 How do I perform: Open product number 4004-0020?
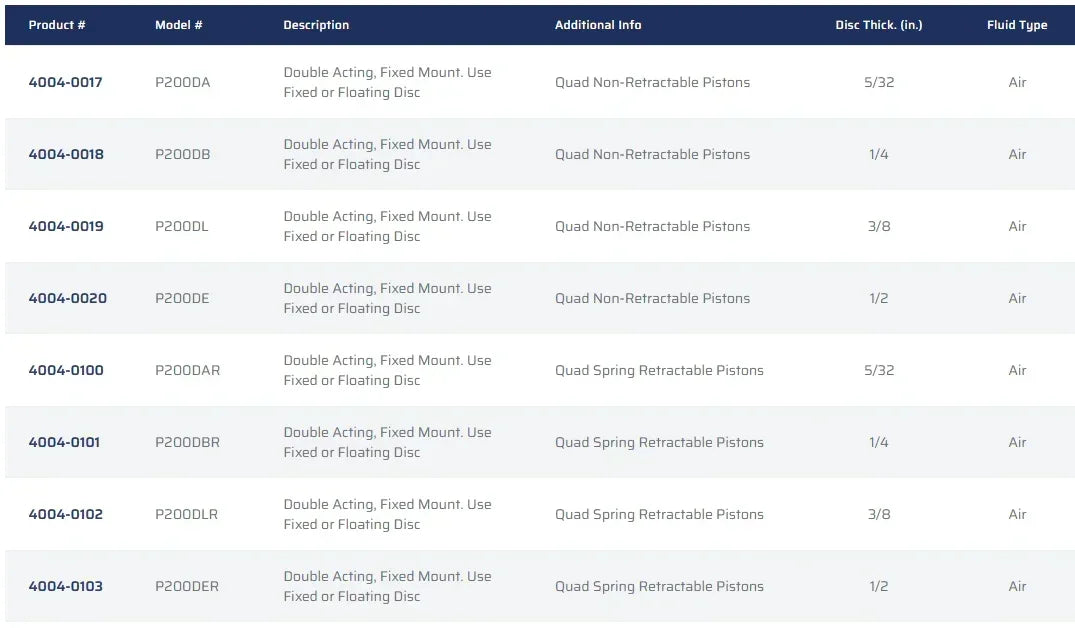[67, 298]
